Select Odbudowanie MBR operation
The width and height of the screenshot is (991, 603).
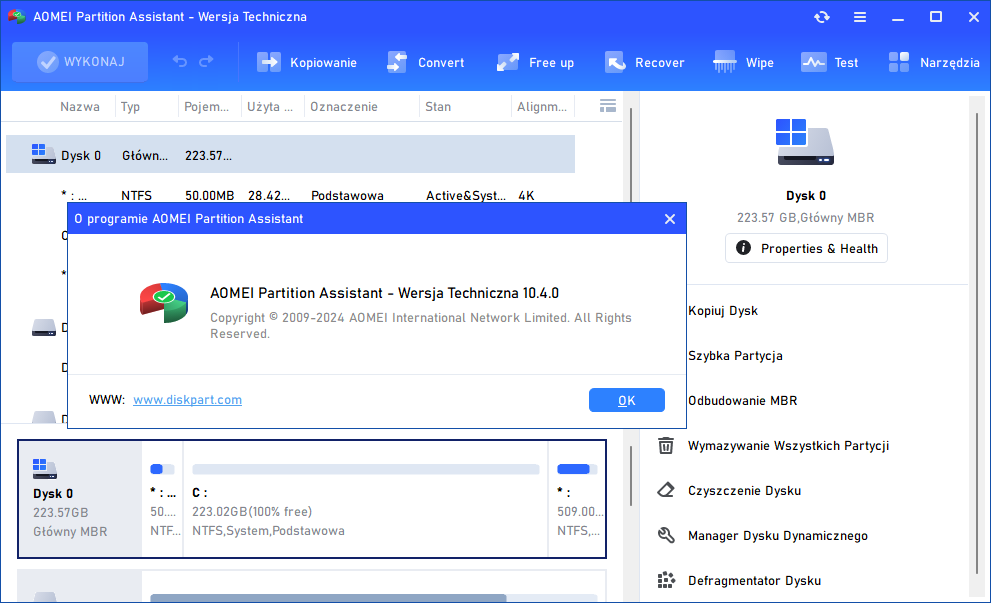(x=743, y=400)
